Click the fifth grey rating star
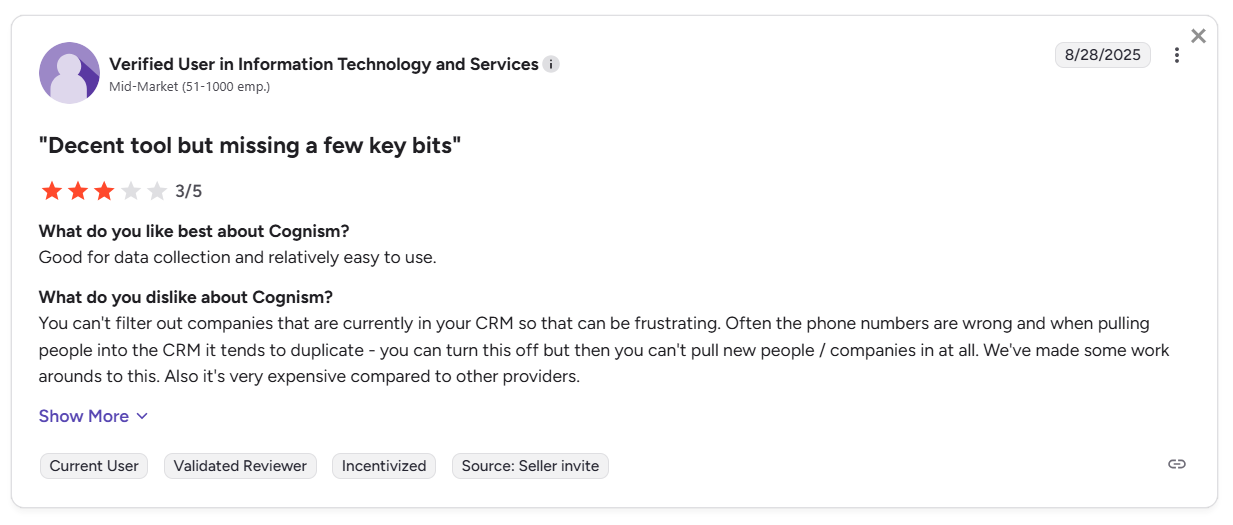The image size is (1233, 525). (157, 191)
